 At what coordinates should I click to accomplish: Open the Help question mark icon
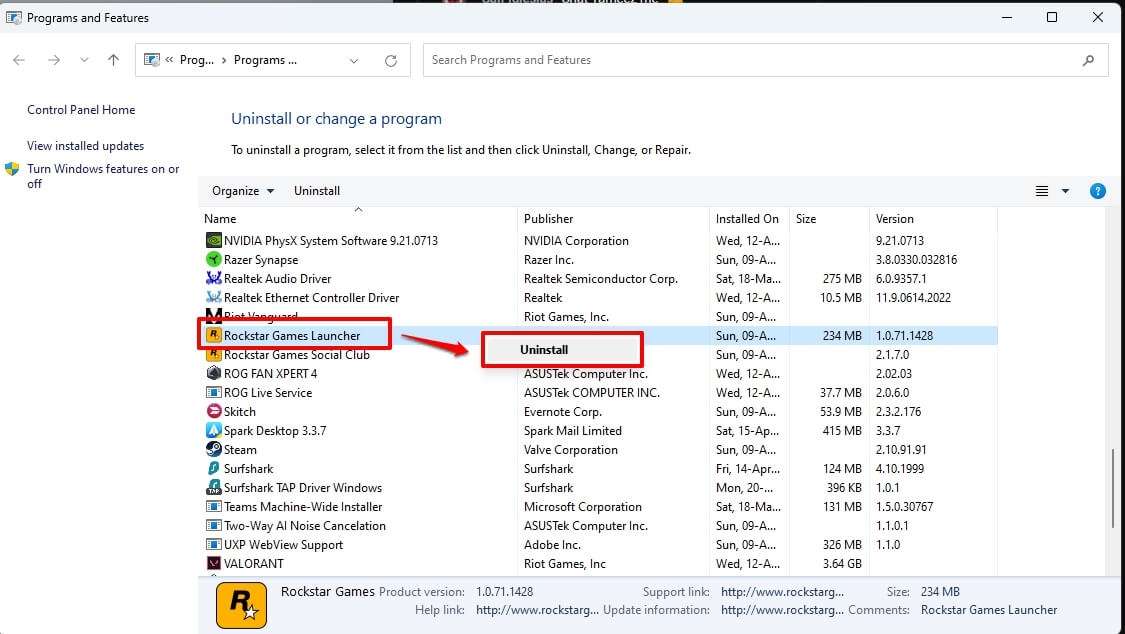tap(1098, 191)
